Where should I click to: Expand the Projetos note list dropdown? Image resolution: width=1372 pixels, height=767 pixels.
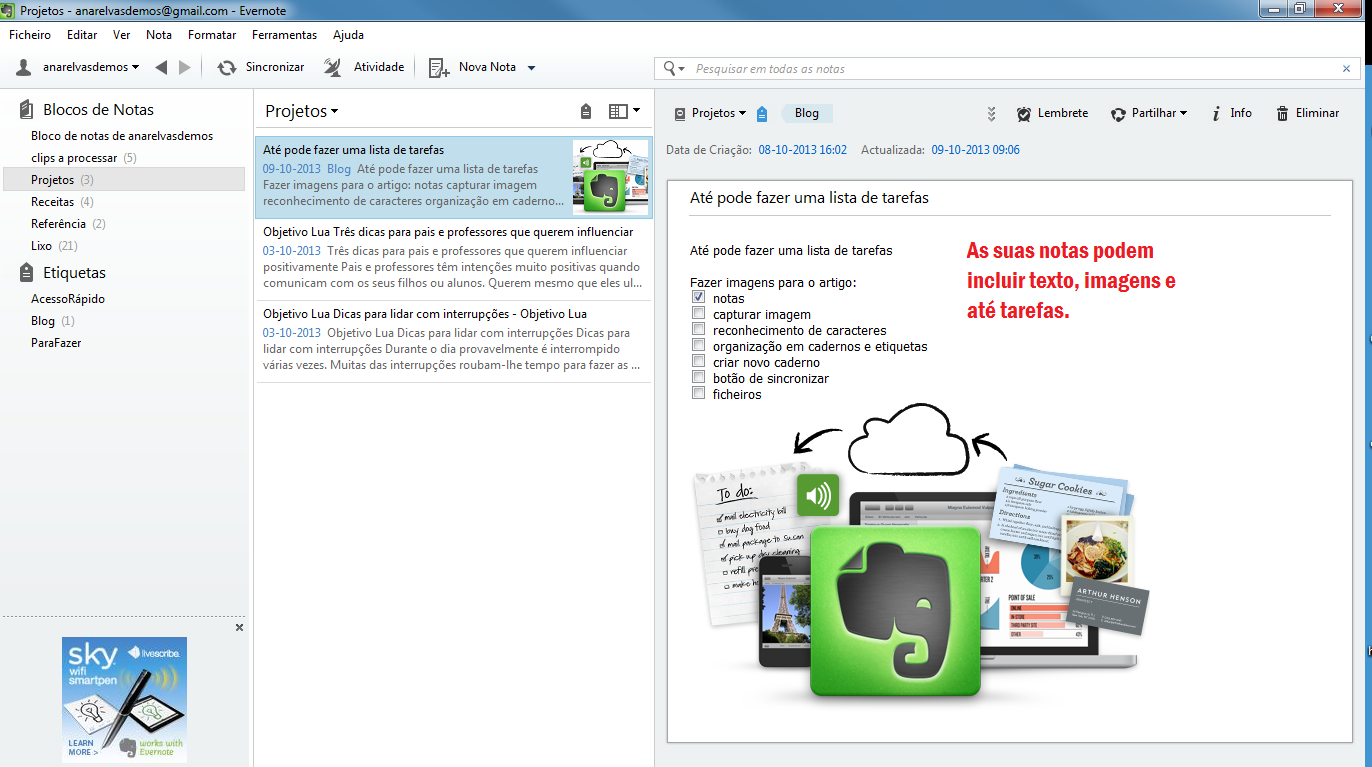point(334,112)
